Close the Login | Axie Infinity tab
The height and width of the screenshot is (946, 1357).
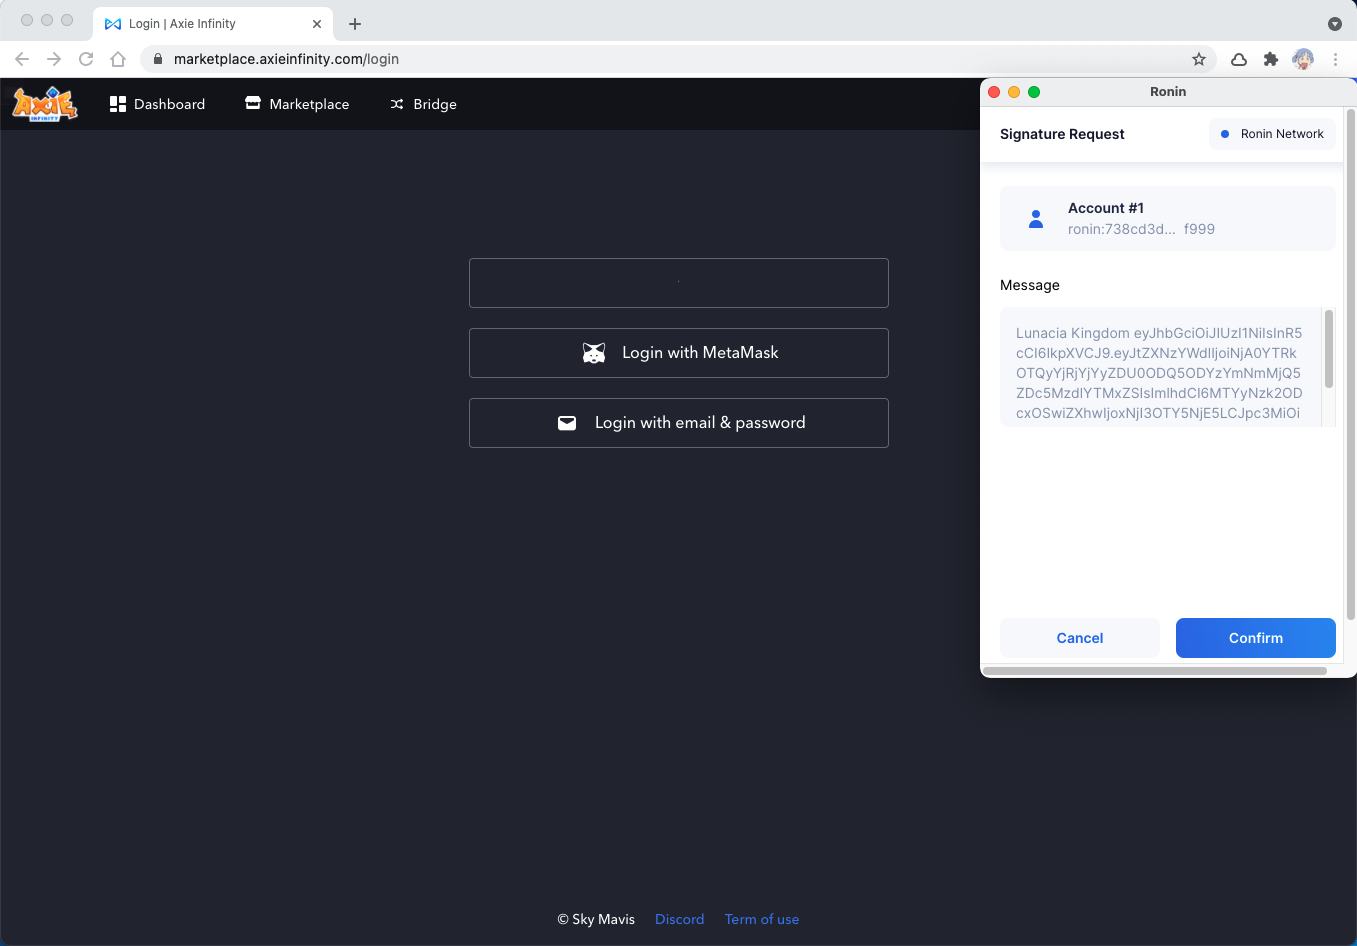click(317, 23)
